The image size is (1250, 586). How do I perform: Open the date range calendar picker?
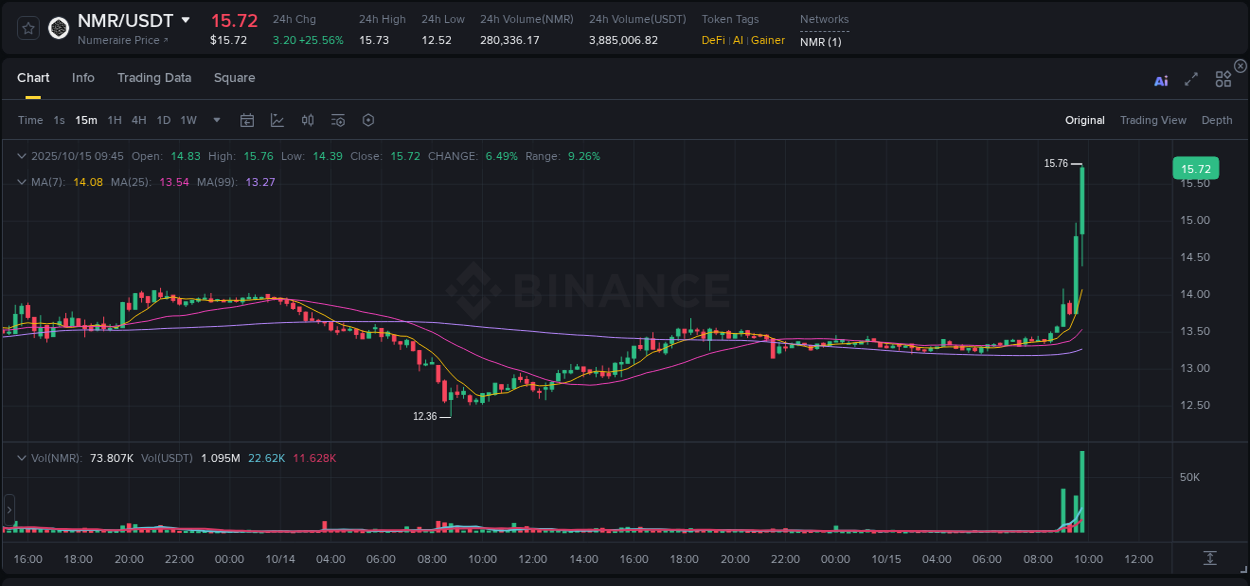click(247, 120)
